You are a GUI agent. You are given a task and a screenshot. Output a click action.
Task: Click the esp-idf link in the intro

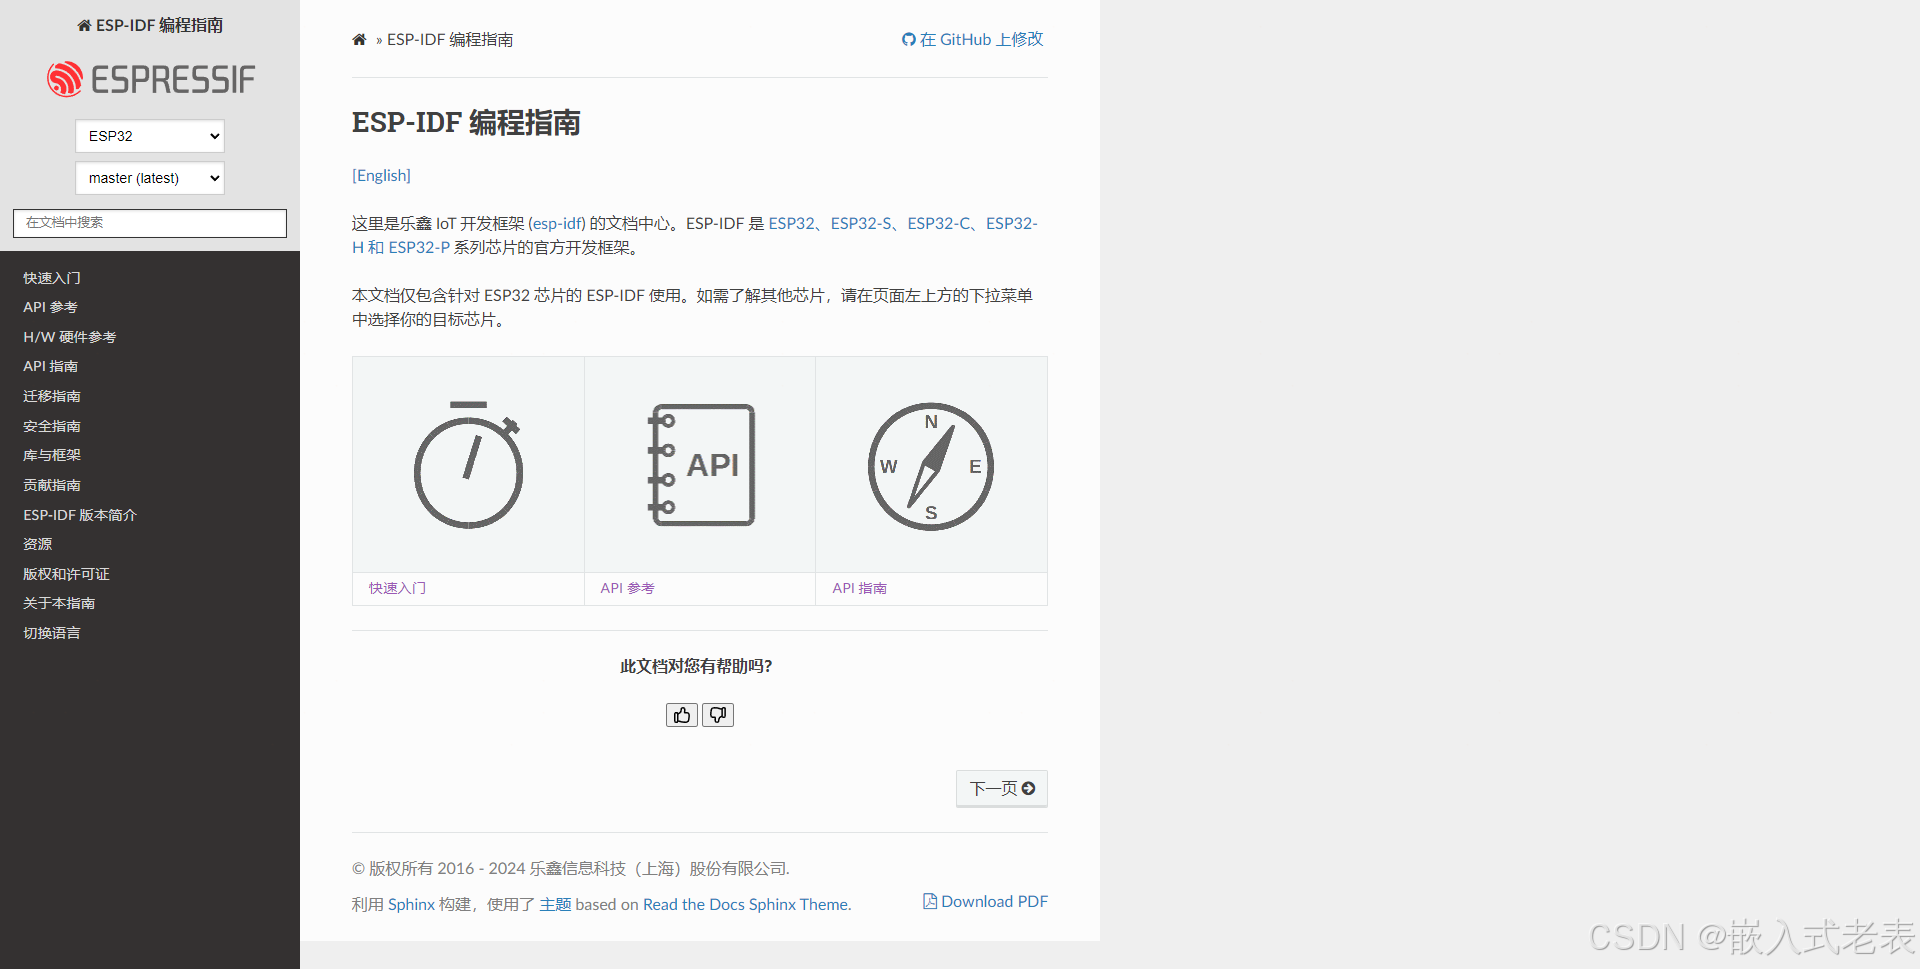(x=557, y=223)
